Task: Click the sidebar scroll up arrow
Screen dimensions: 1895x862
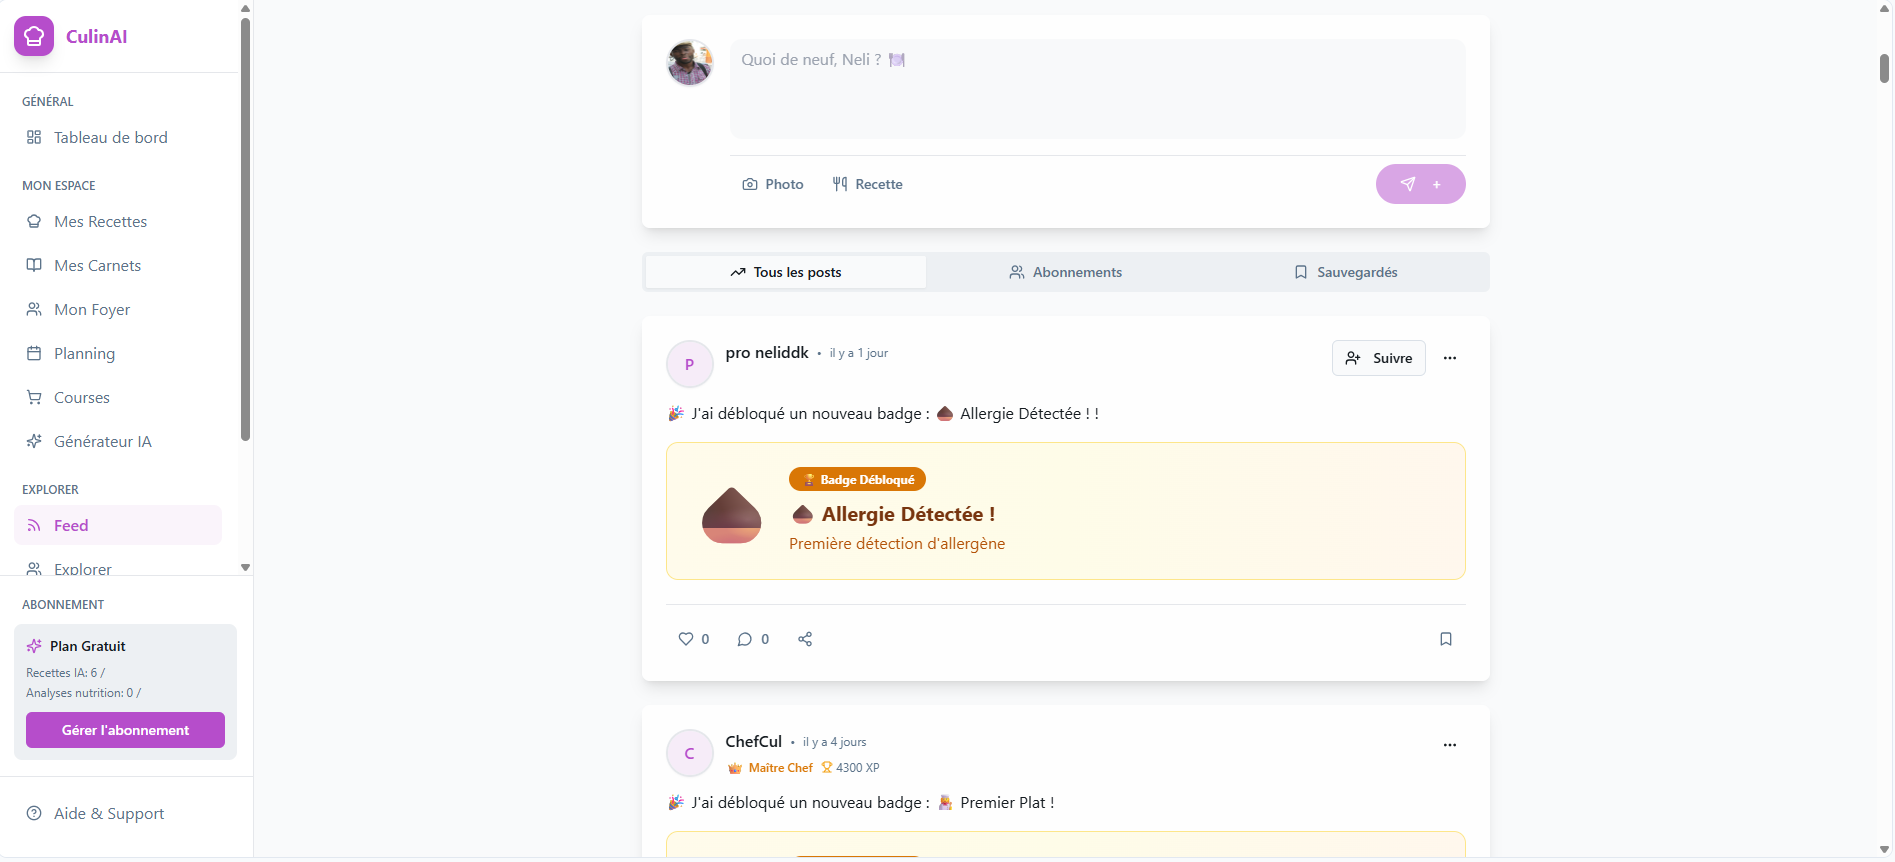Action: point(245,8)
